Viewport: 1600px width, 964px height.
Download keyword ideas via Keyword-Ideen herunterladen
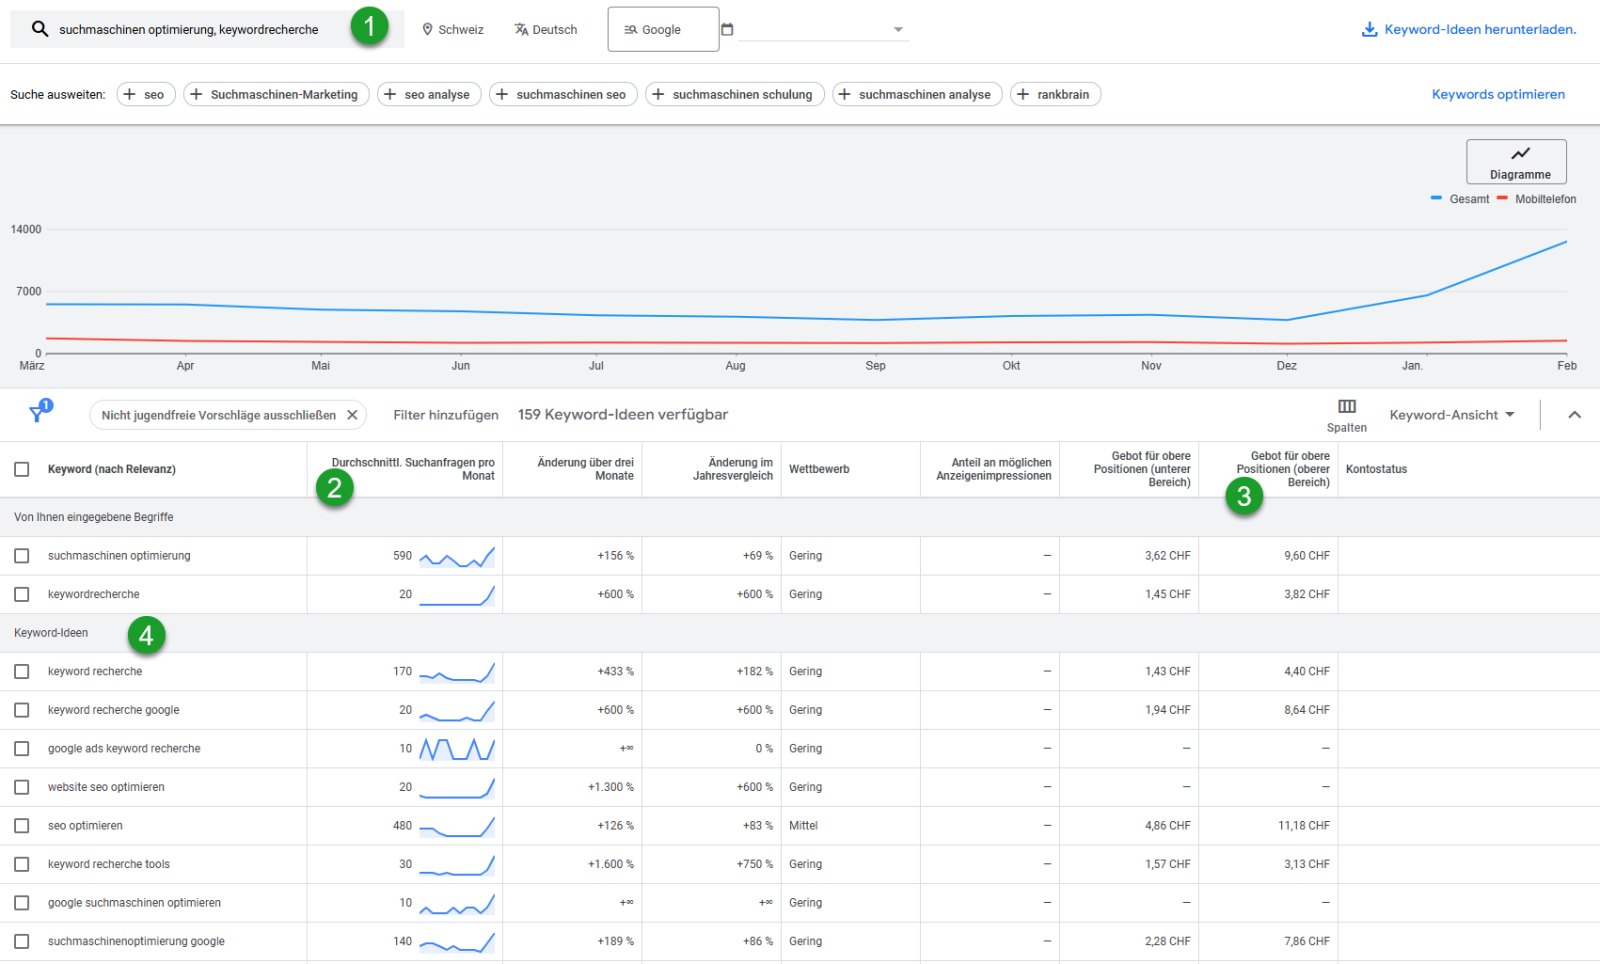pyautogui.click(x=1469, y=29)
